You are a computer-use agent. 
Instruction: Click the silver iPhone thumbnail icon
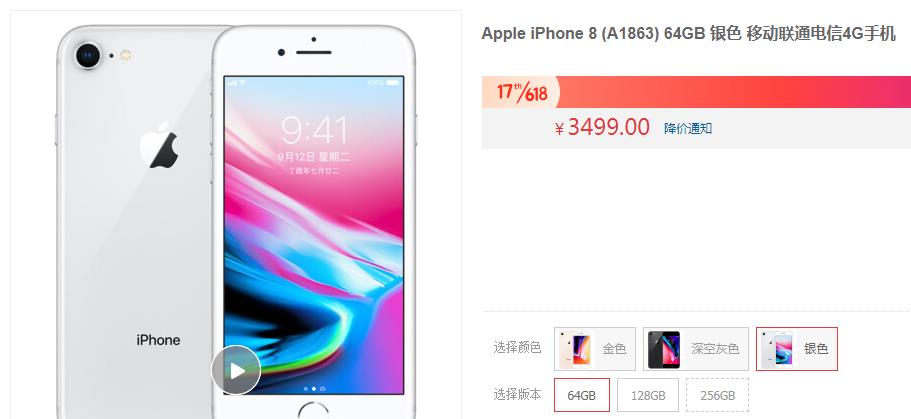[x=777, y=349]
